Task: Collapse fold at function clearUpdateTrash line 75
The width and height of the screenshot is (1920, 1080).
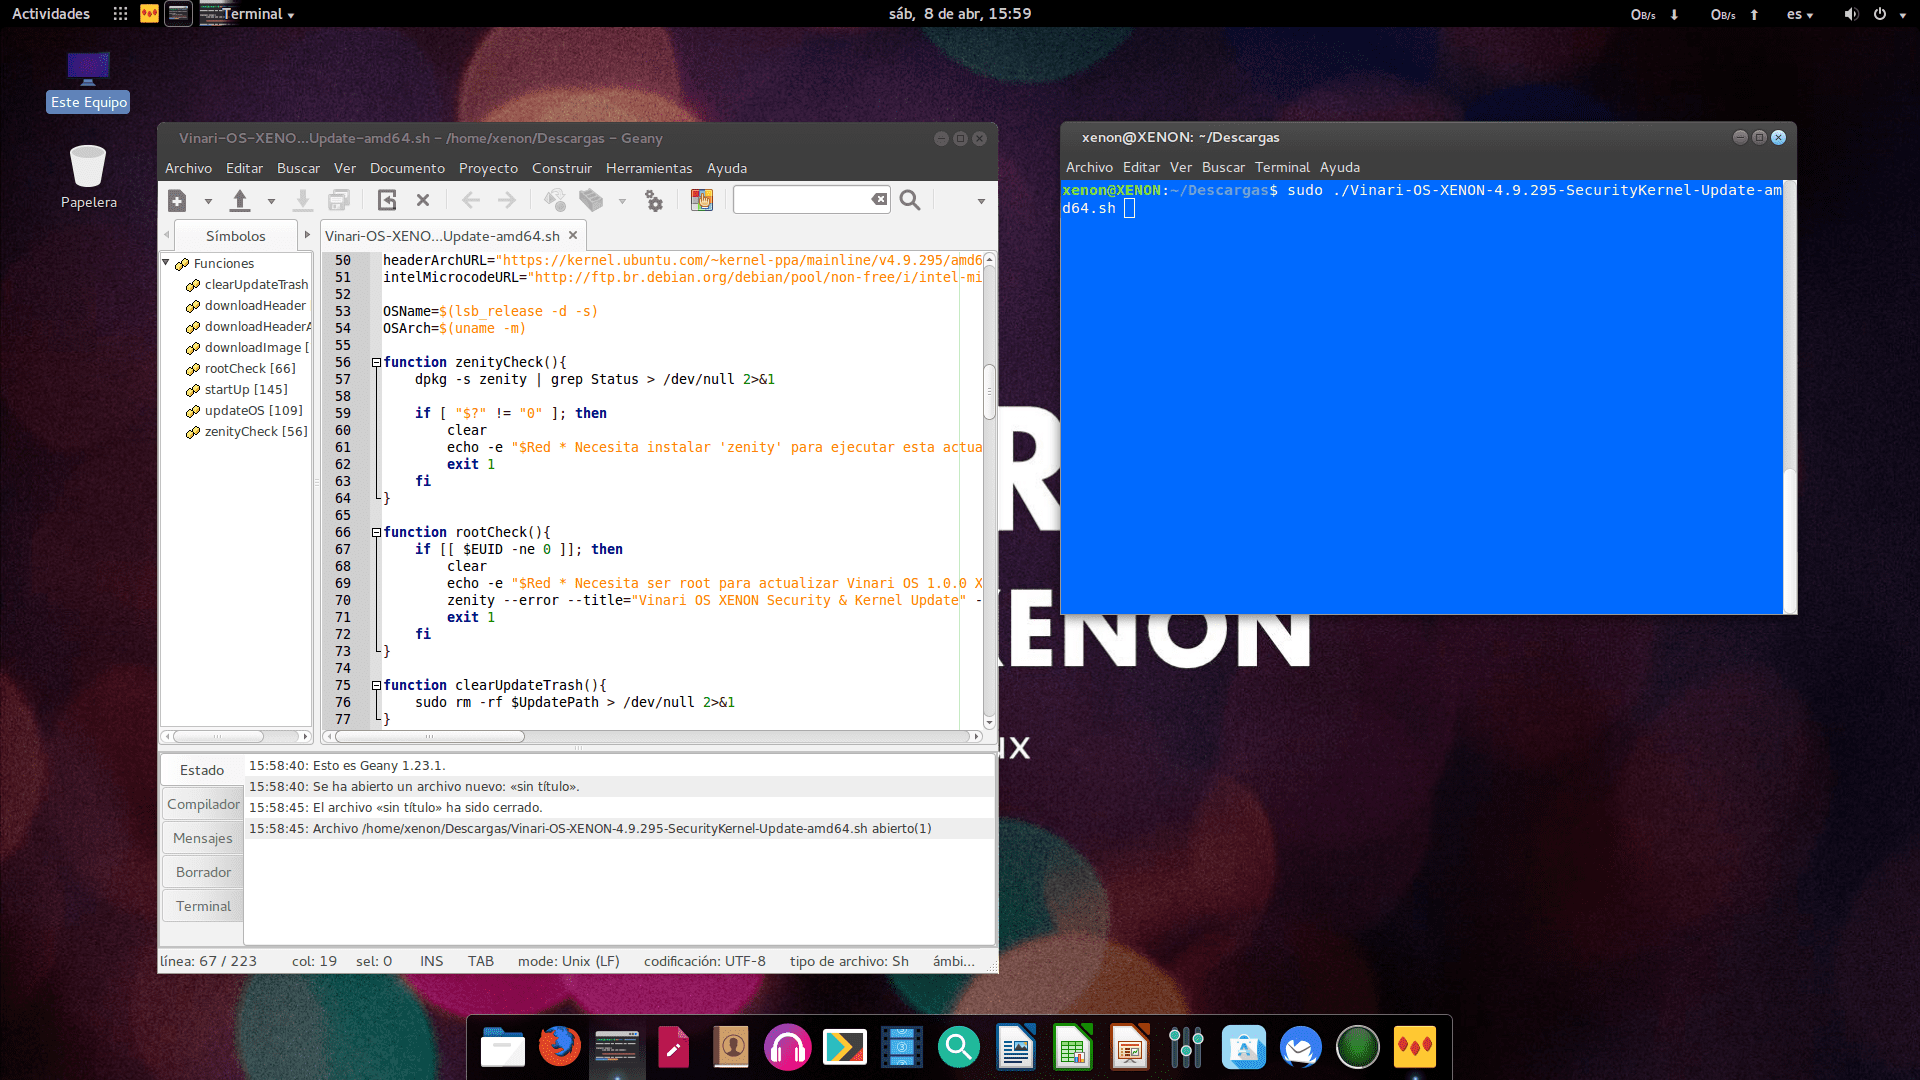Action: (x=377, y=686)
